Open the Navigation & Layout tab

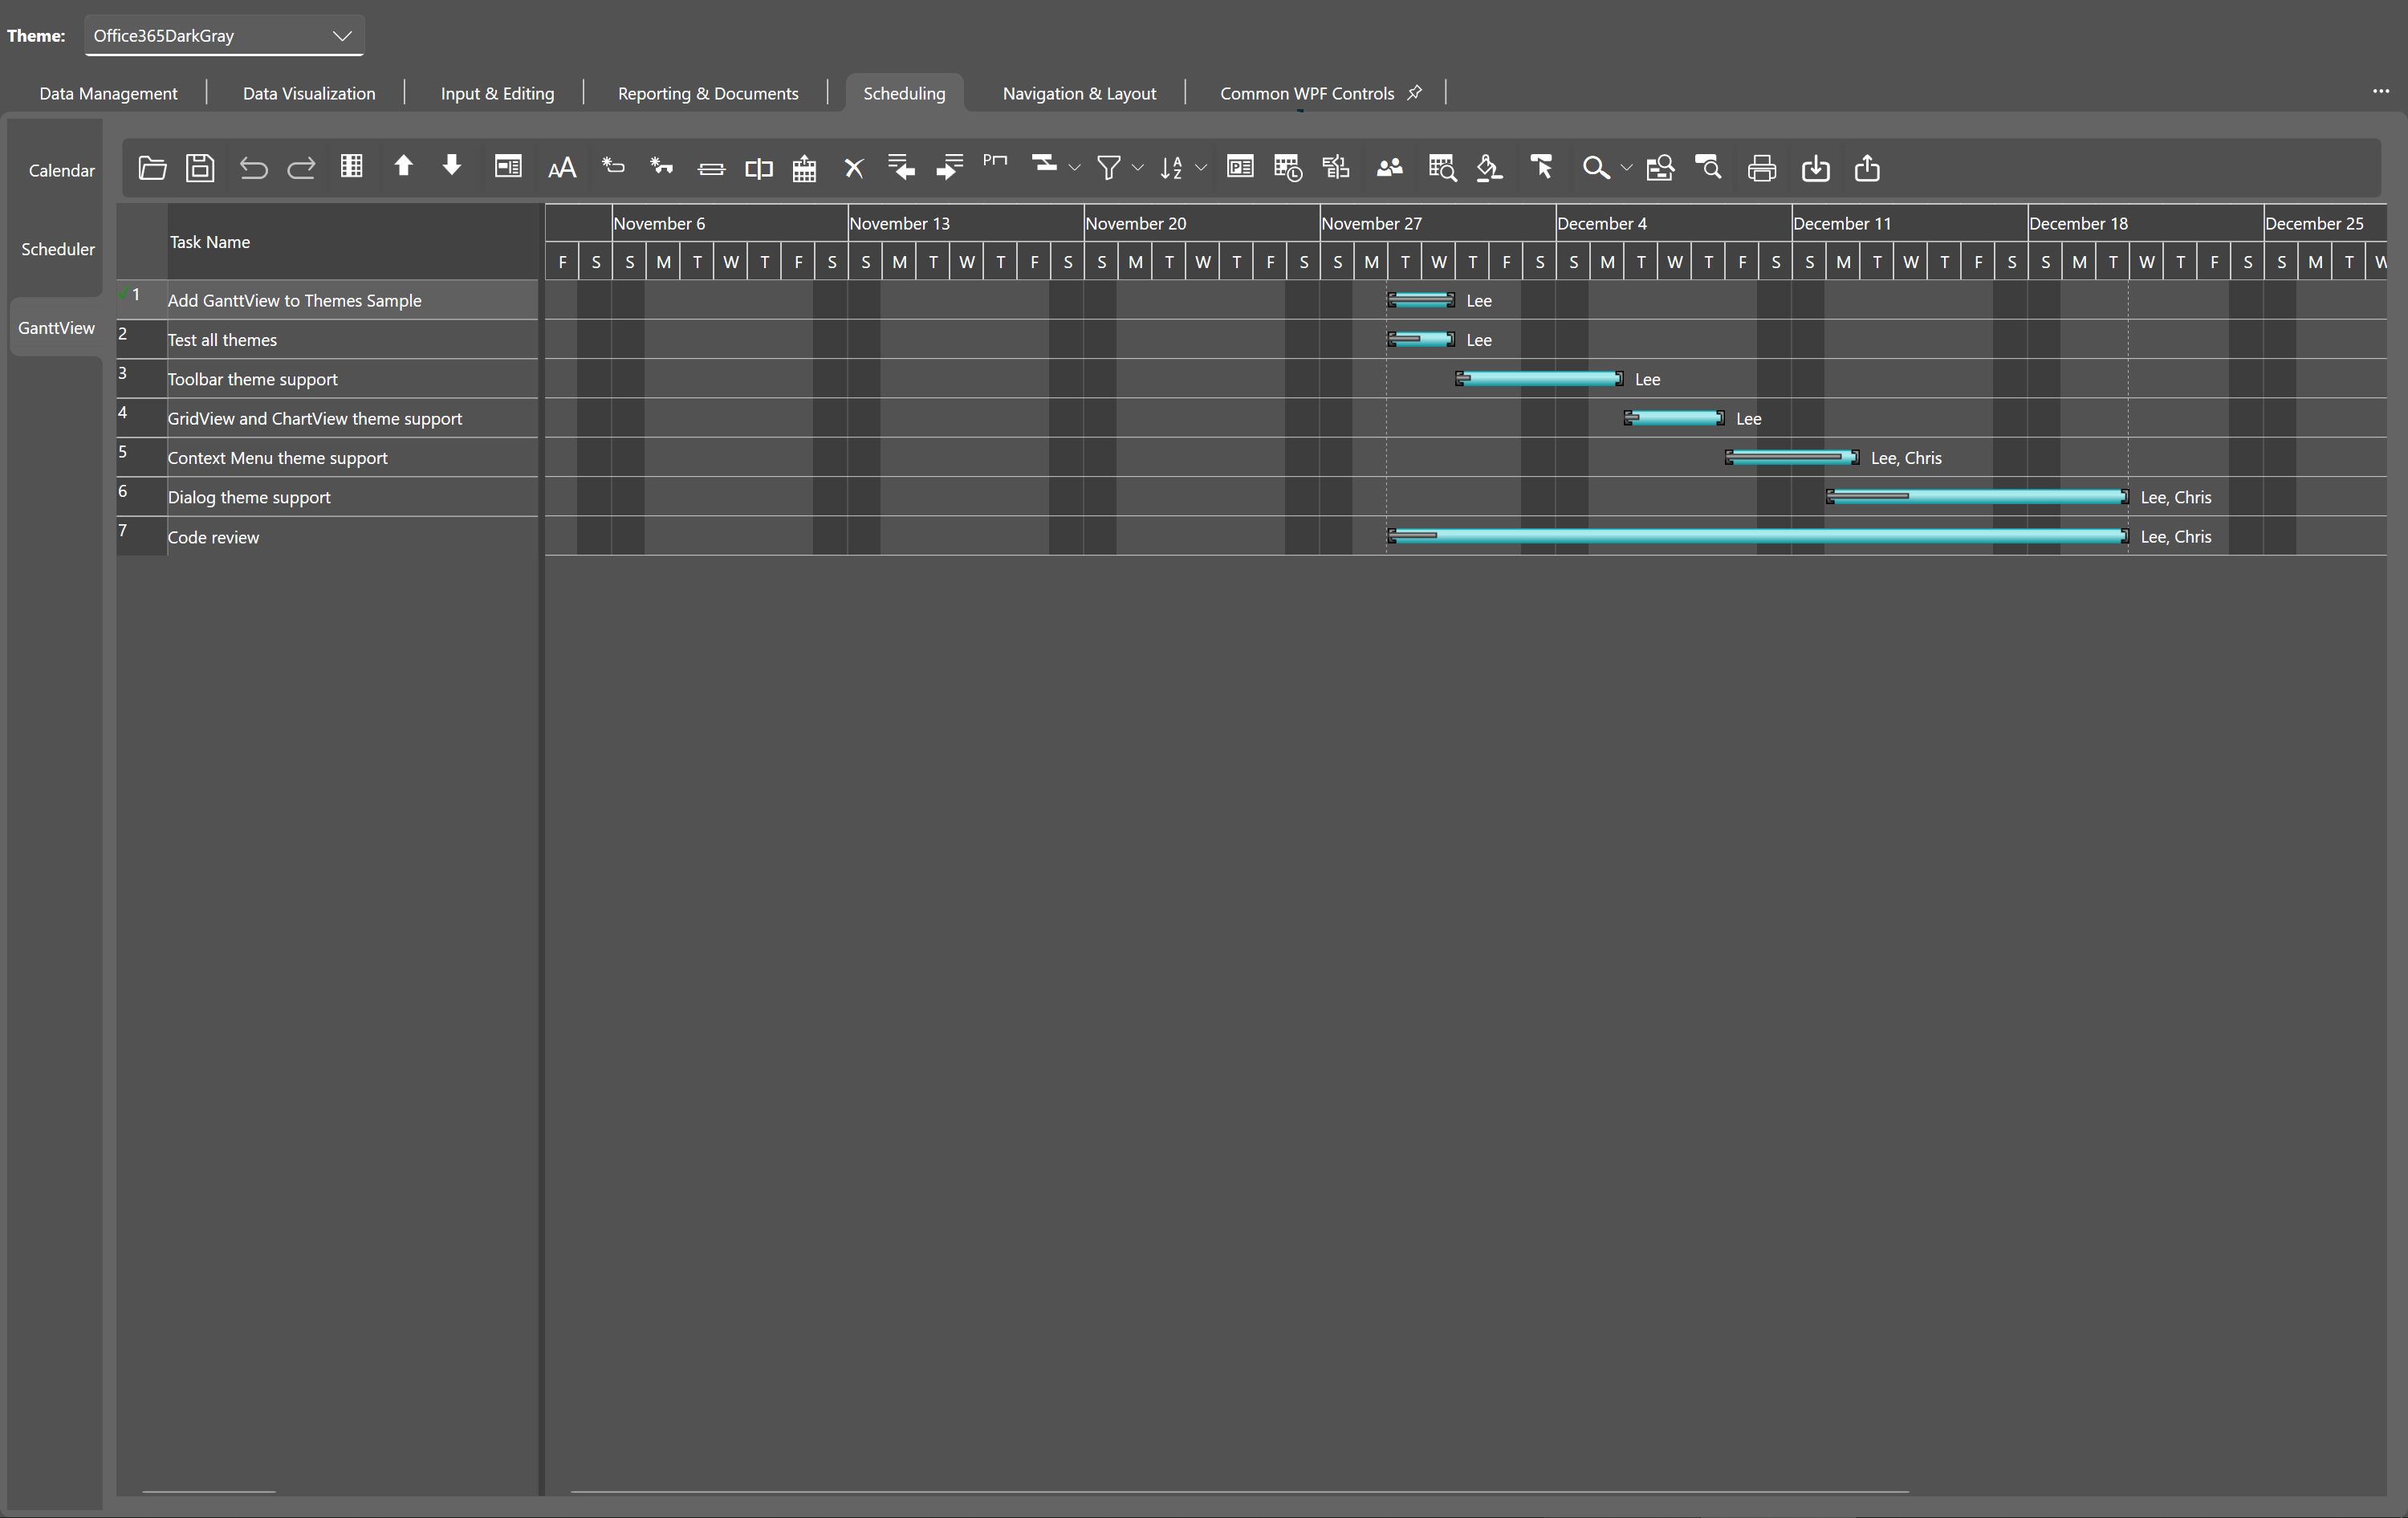tap(1079, 93)
